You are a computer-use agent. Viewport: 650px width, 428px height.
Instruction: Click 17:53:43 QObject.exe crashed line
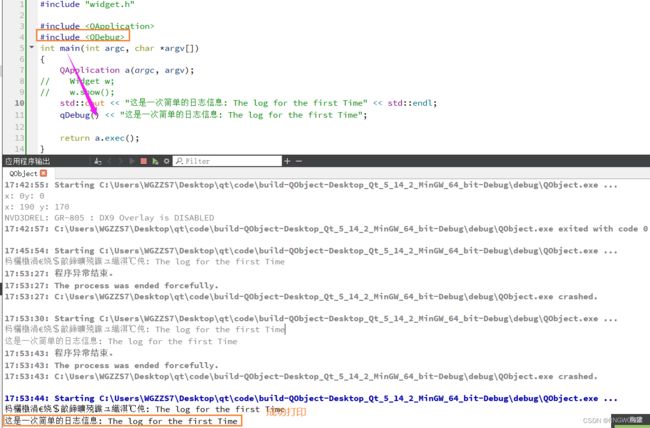[301, 377]
